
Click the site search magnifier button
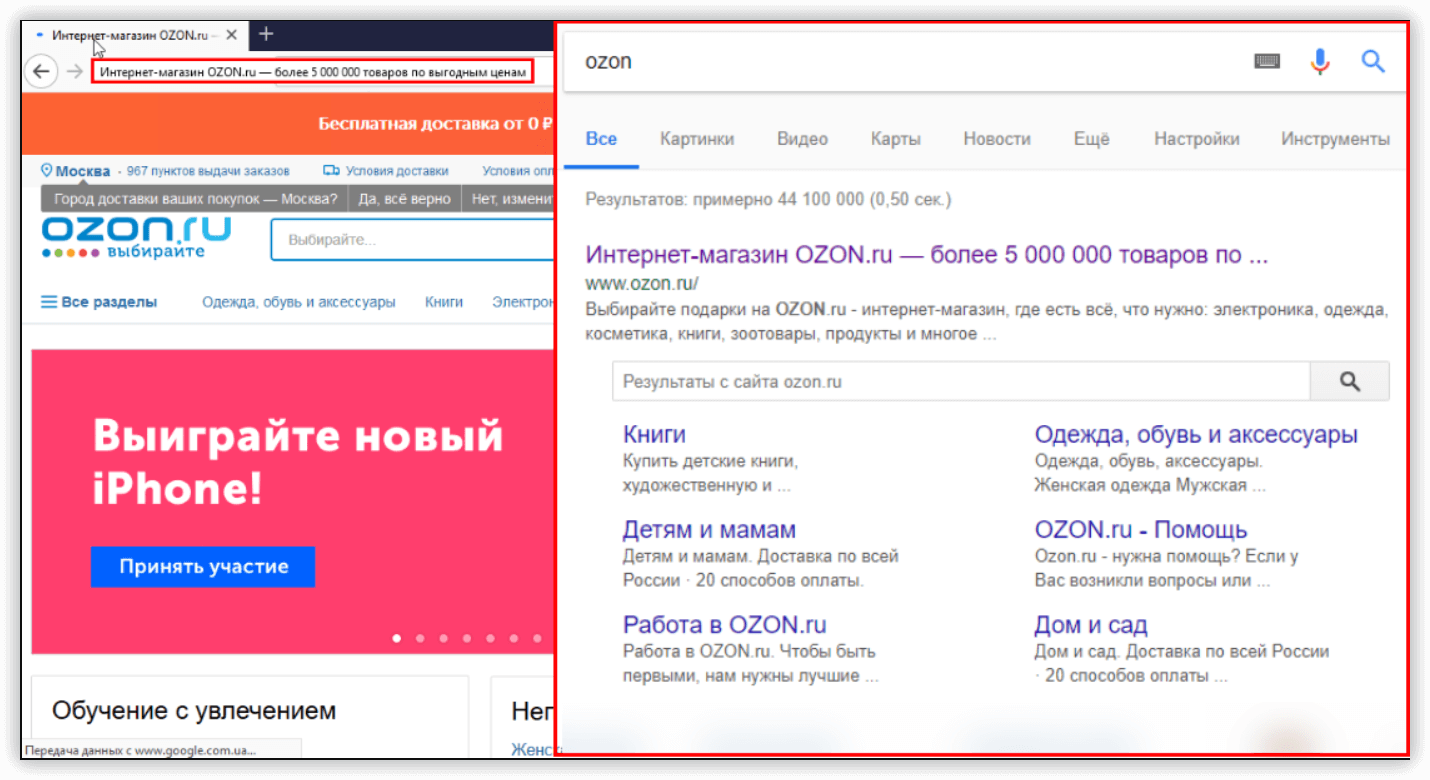1350,381
